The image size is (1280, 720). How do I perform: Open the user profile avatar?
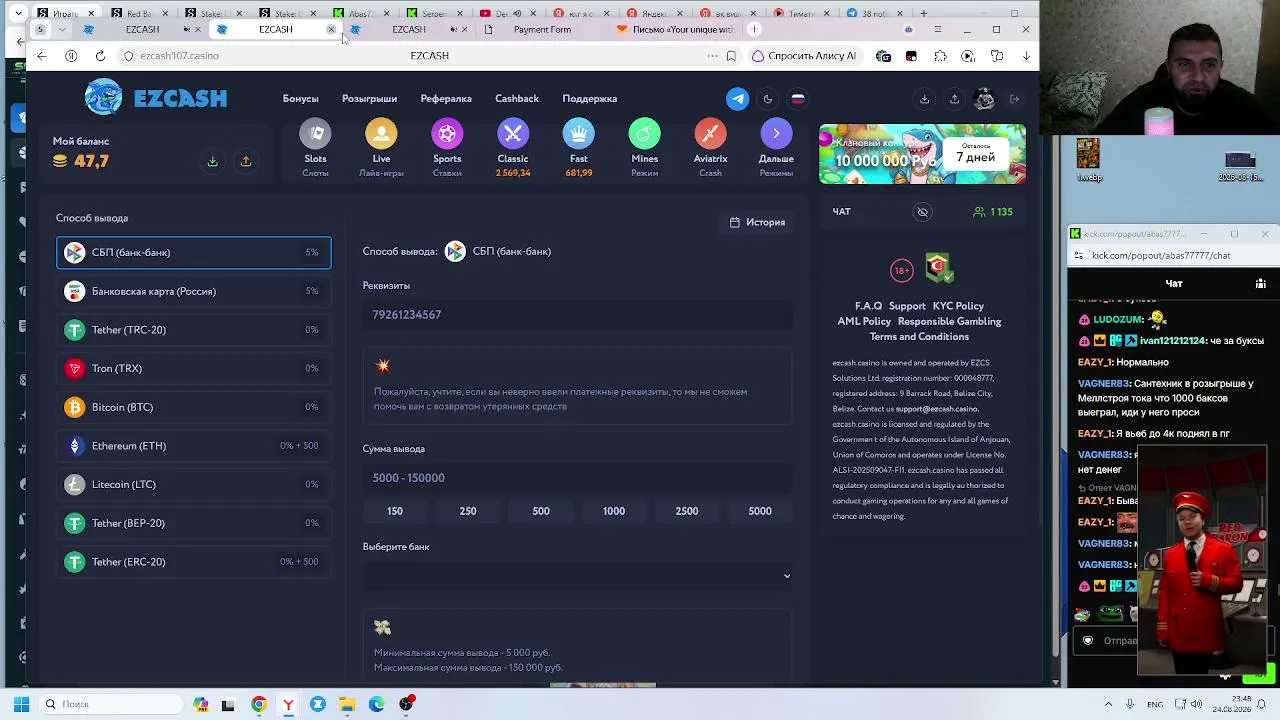click(x=984, y=99)
